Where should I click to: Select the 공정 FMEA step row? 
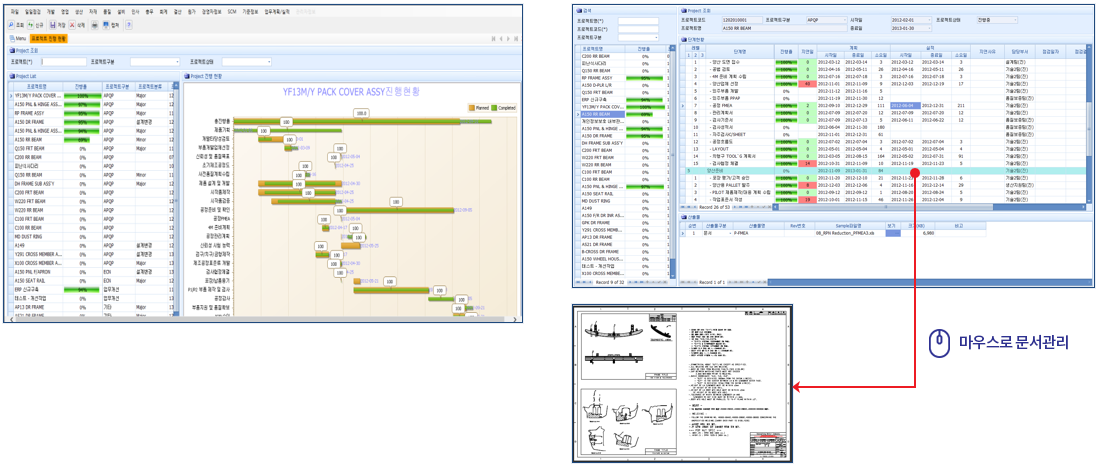click(x=884, y=105)
